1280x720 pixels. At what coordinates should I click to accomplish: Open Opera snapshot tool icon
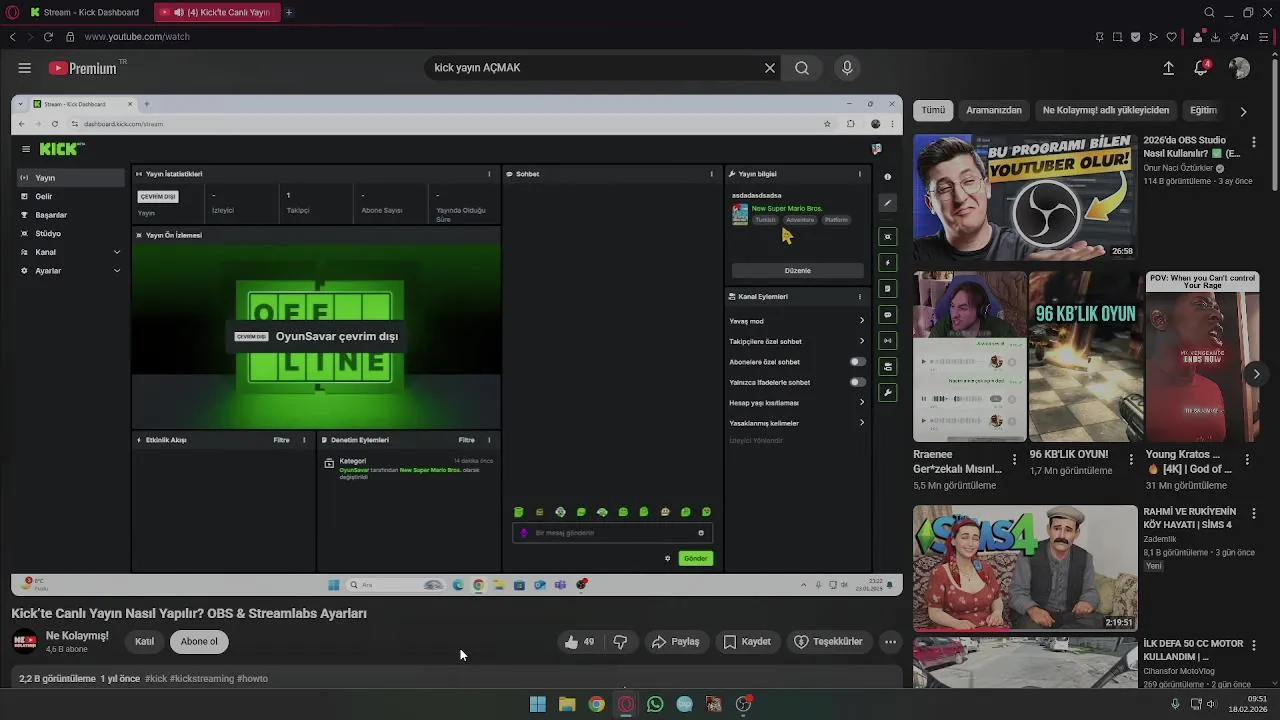1118,37
